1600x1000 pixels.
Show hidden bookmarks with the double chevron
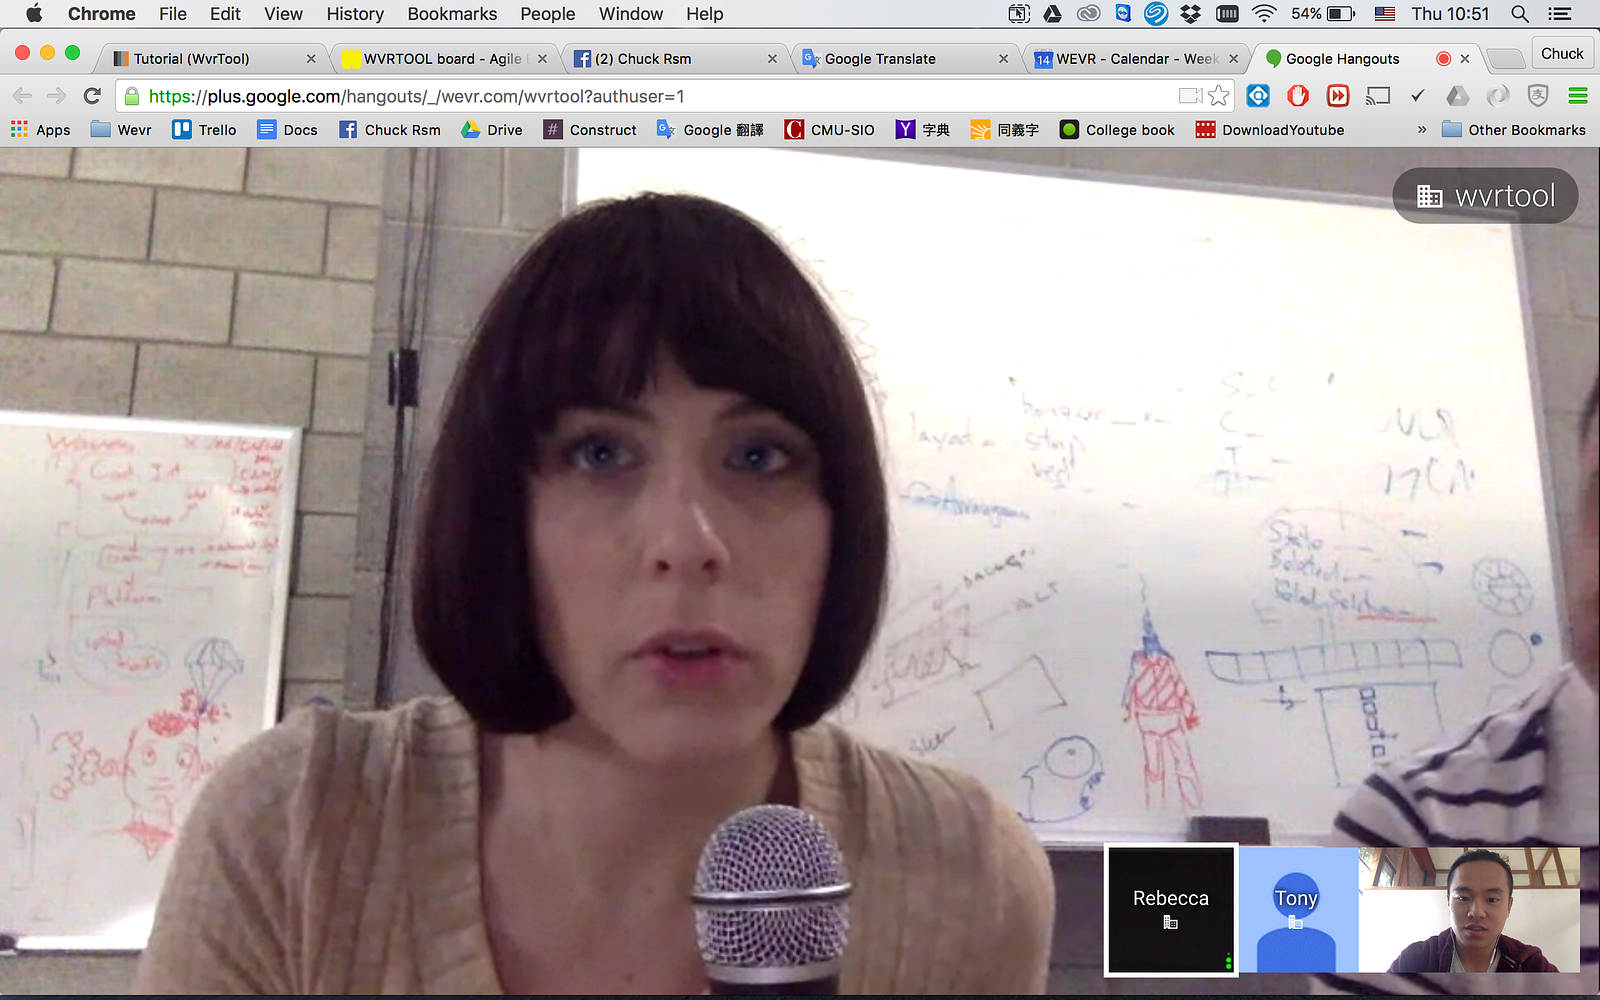click(x=1422, y=130)
